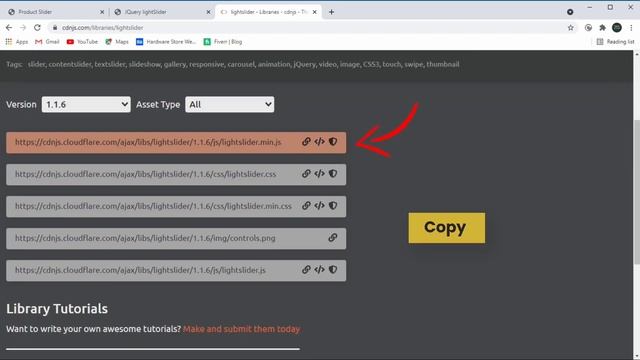Image resolution: width=640 pixels, height=360 pixels.
Task: Select the controls.png URL text
Action: pyautogui.click(x=145, y=238)
